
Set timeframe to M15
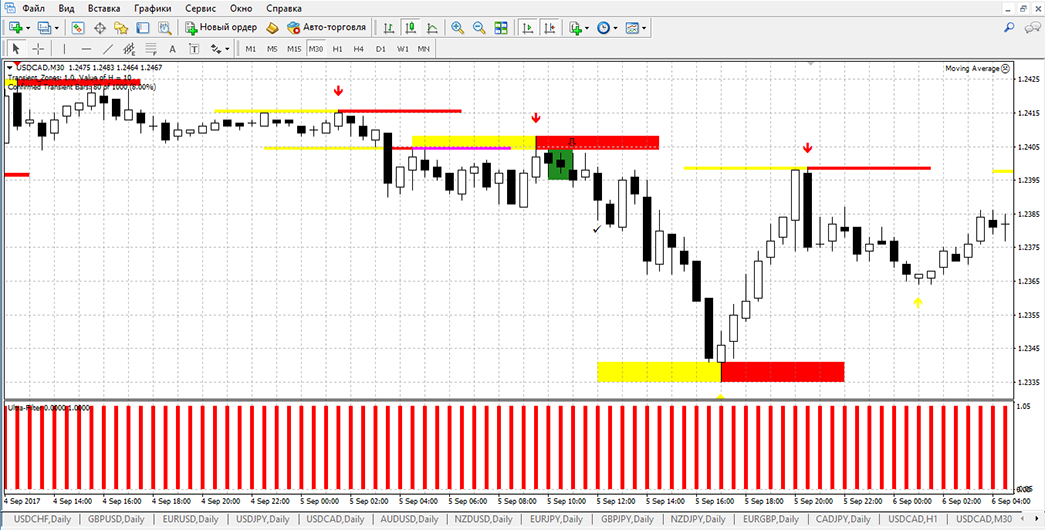click(294, 49)
